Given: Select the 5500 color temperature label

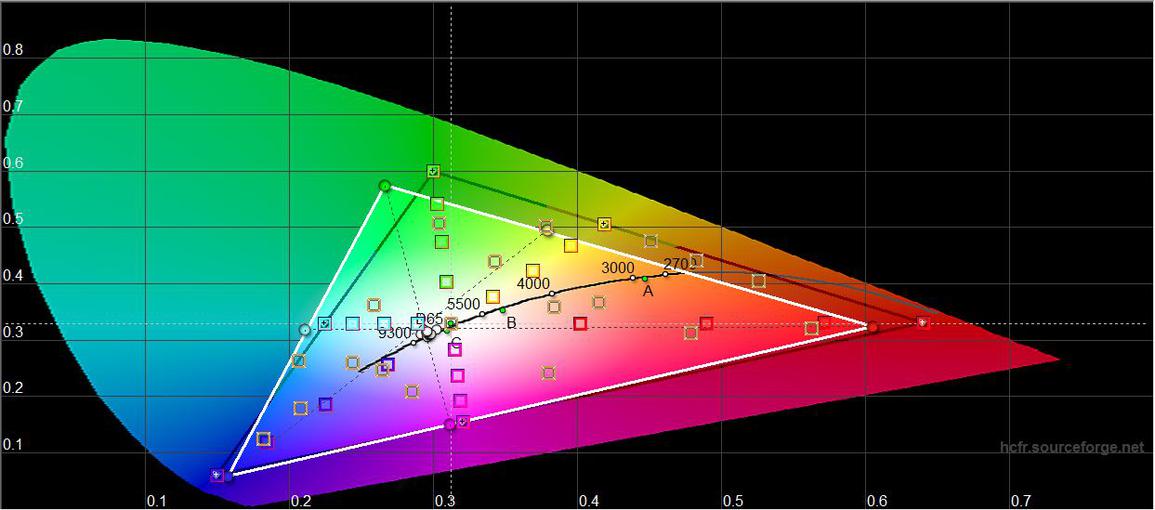Looking at the screenshot, I should coord(463,304).
